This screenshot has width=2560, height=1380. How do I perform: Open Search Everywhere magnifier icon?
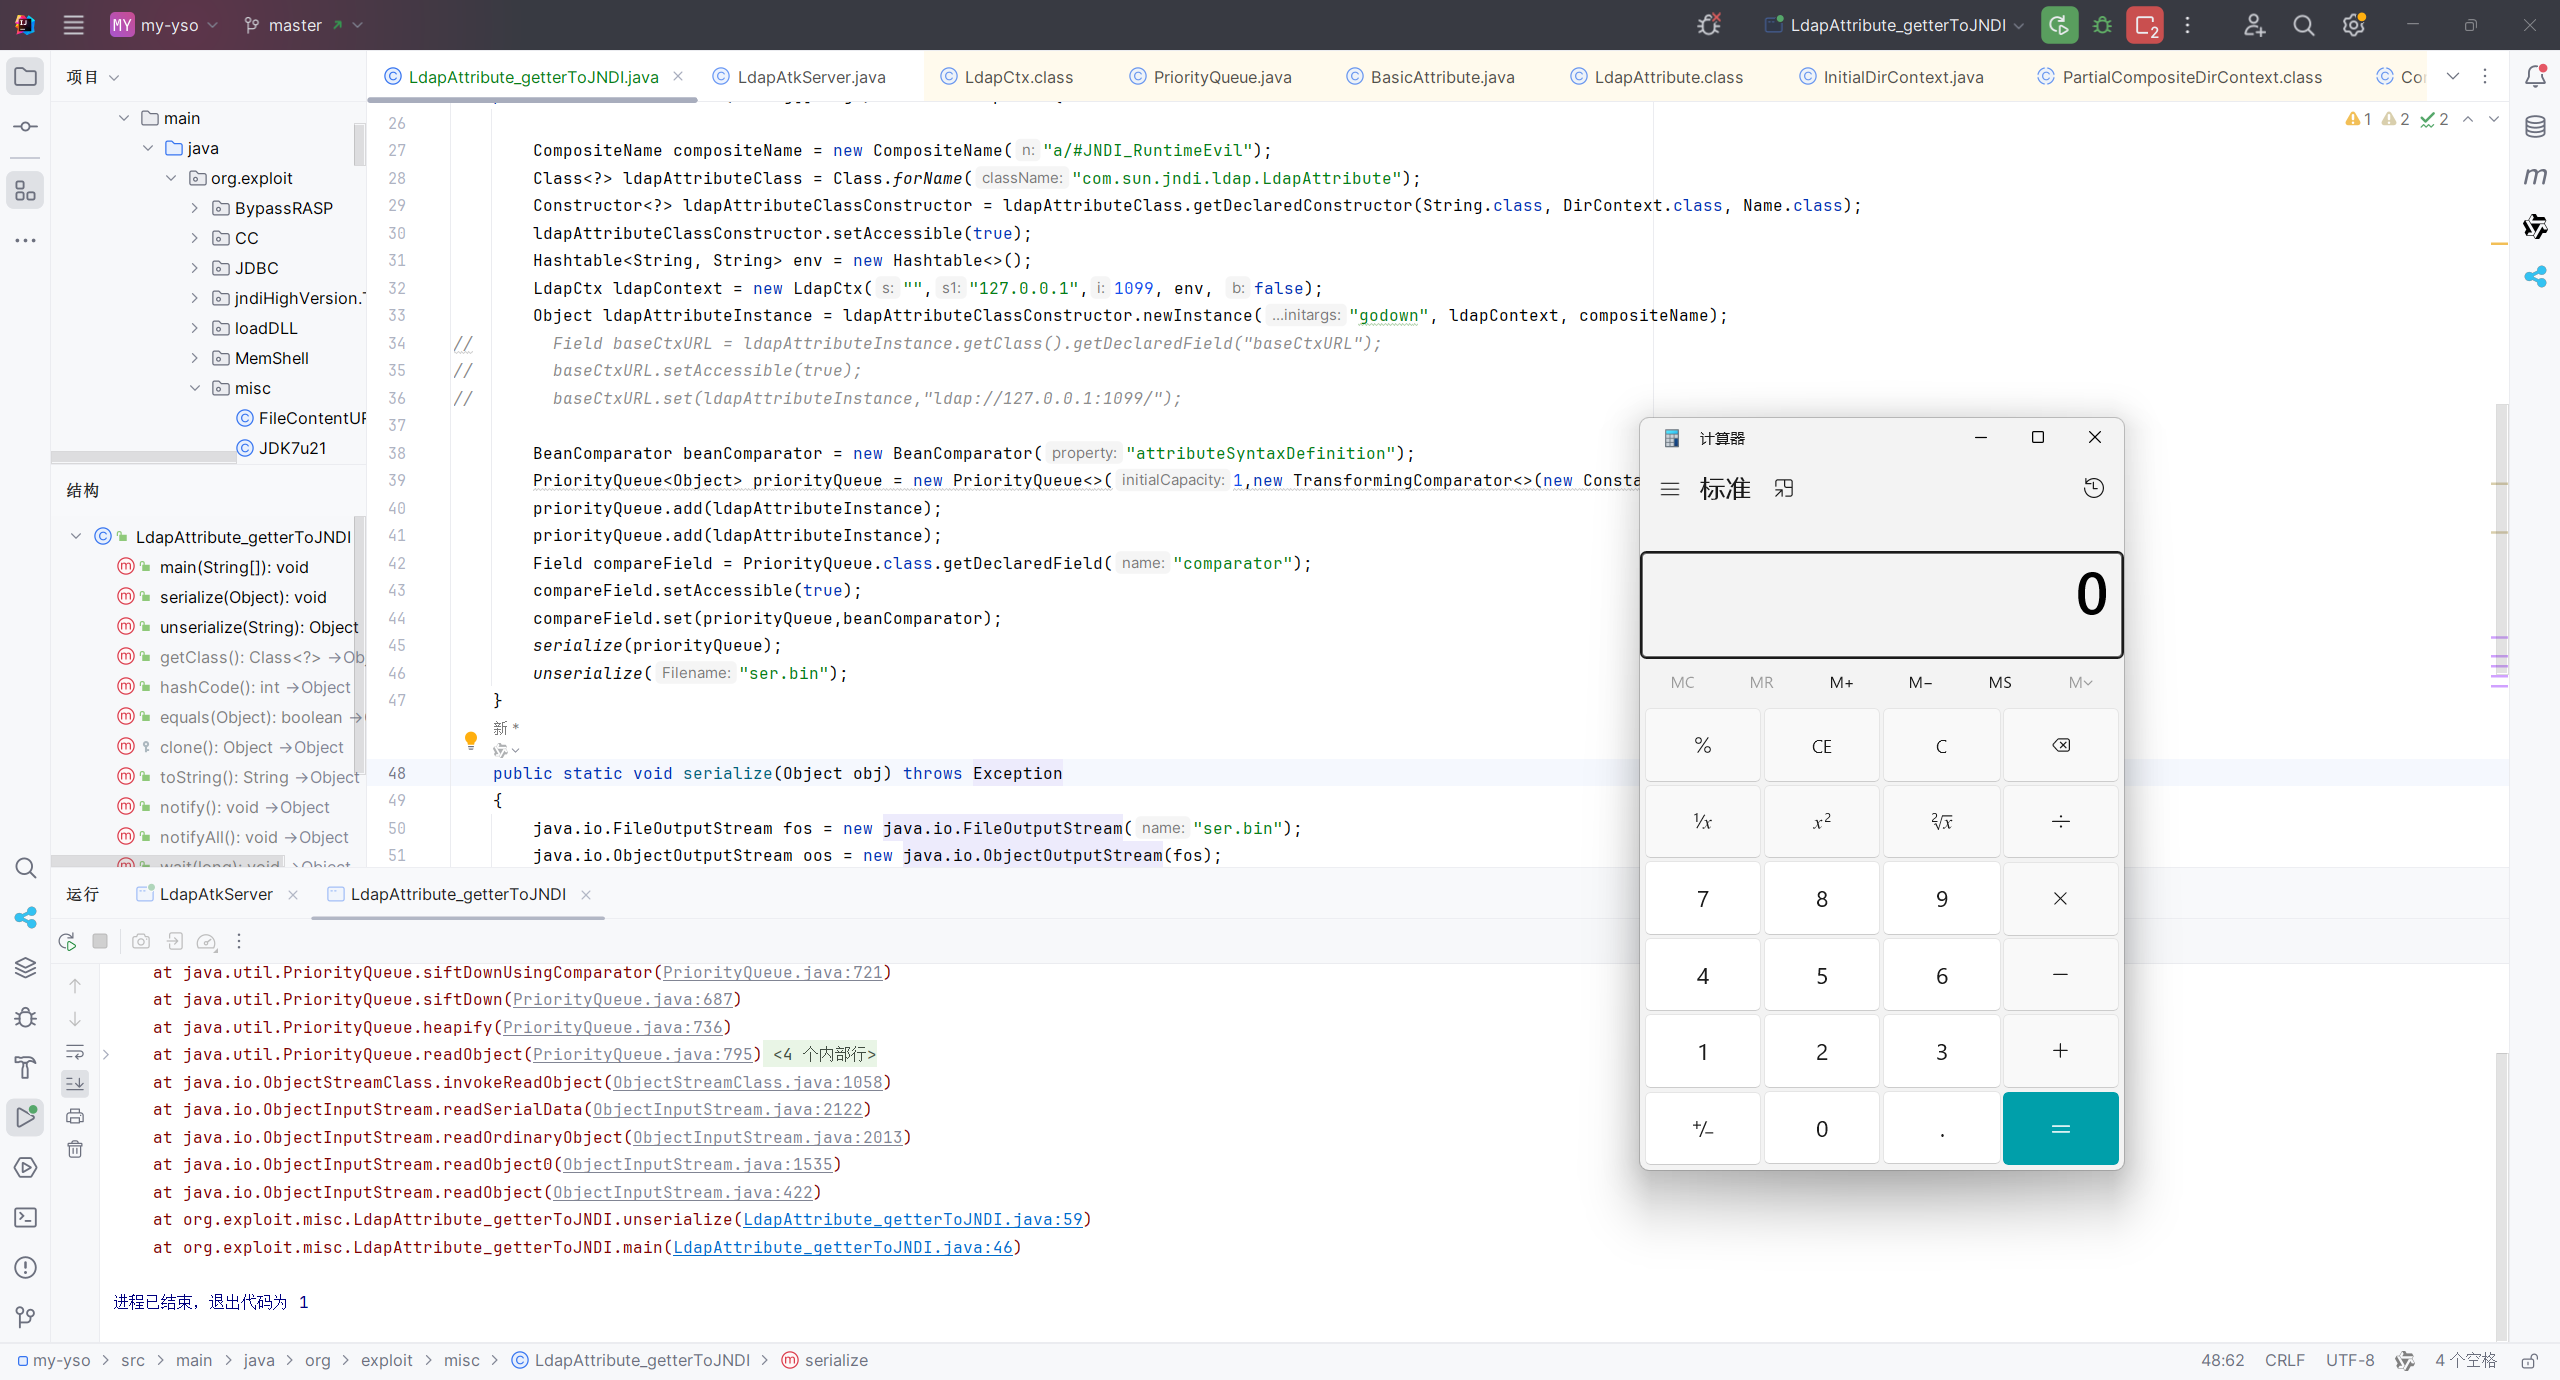(2304, 25)
